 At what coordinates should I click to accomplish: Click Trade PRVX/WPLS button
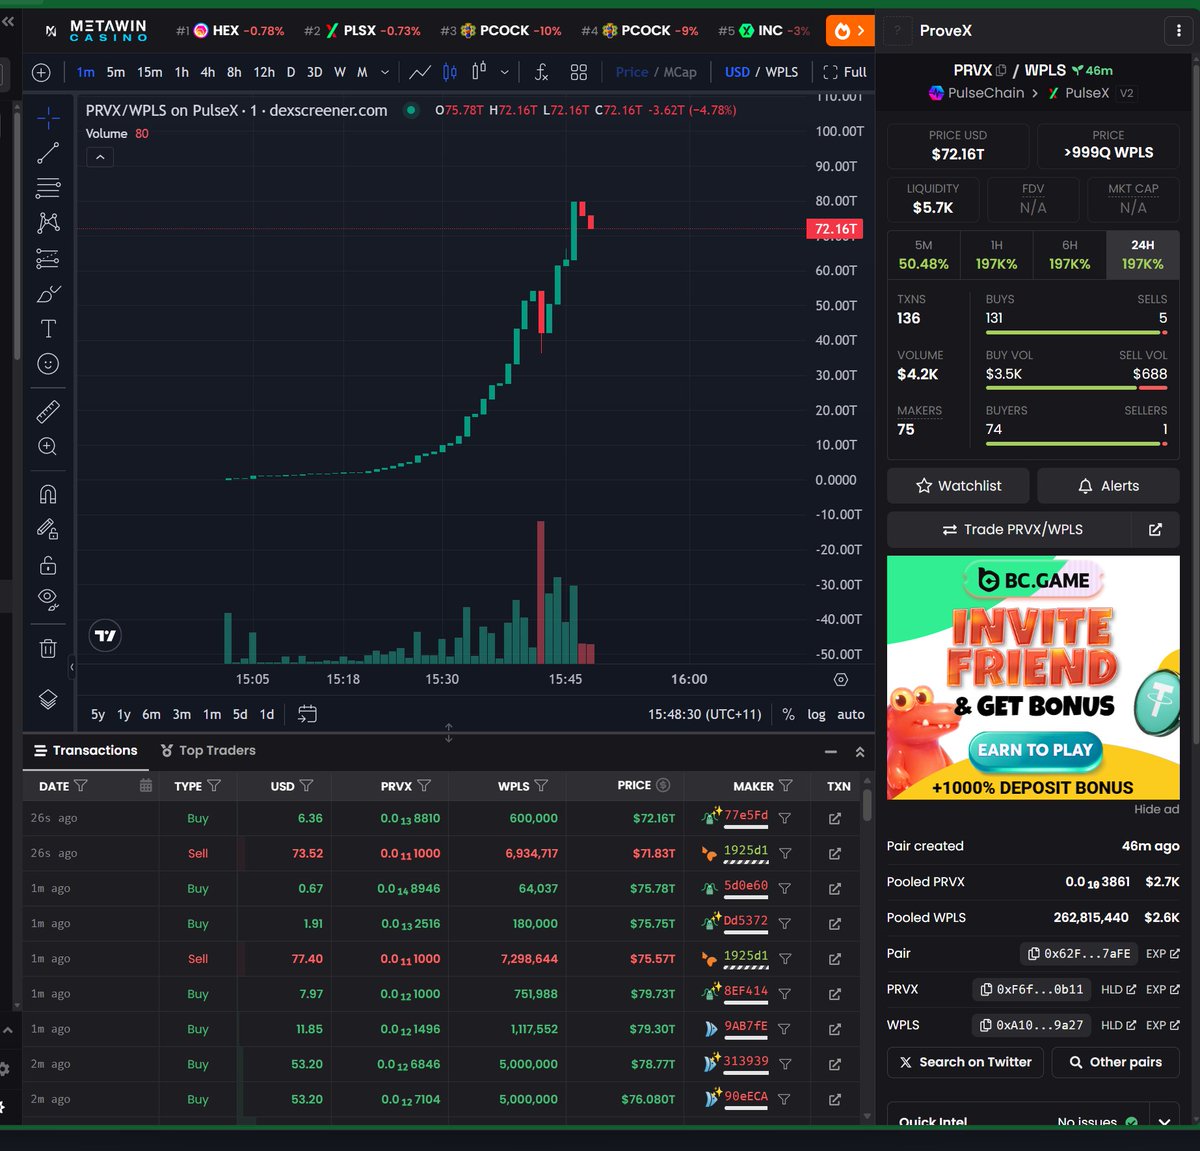(x=1011, y=530)
